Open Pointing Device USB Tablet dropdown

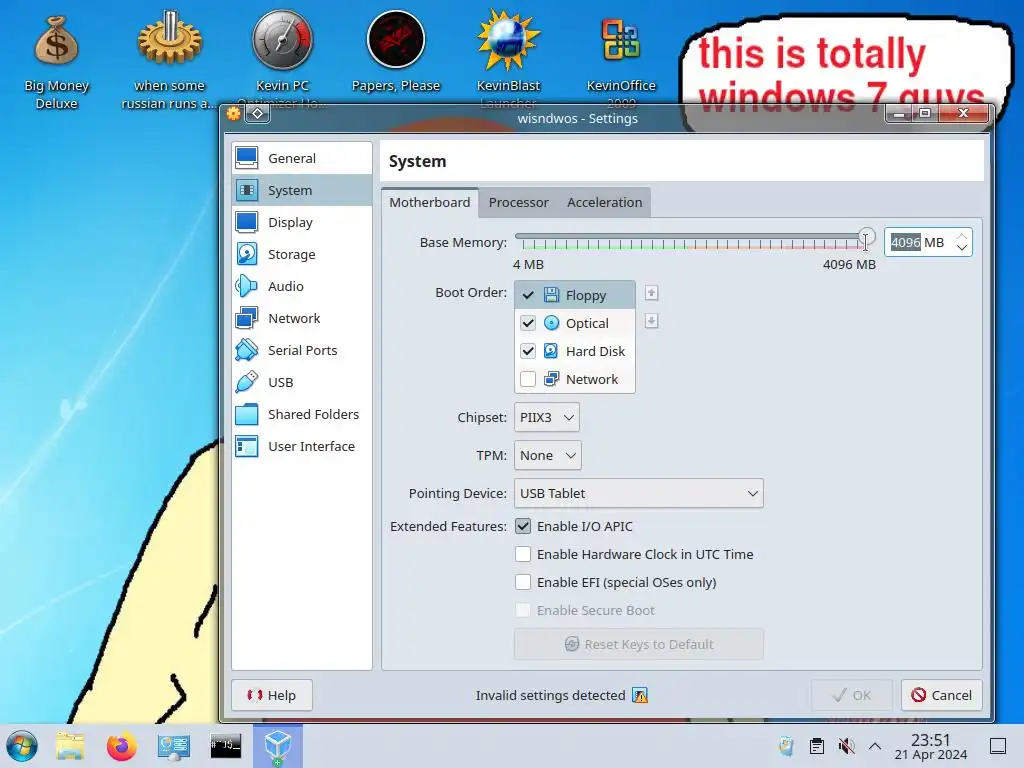[639, 494]
